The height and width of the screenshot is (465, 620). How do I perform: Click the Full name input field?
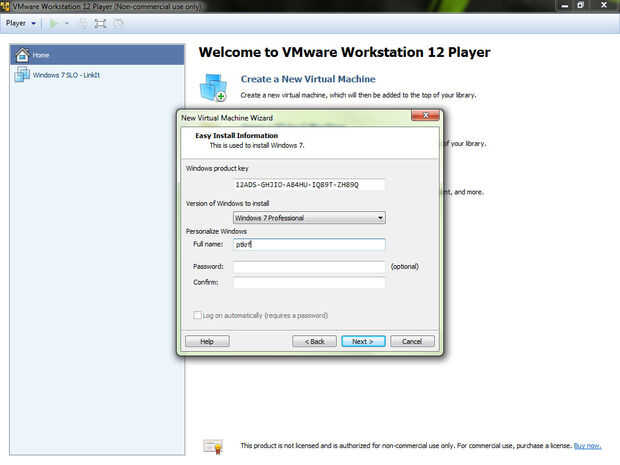[x=309, y=244]
